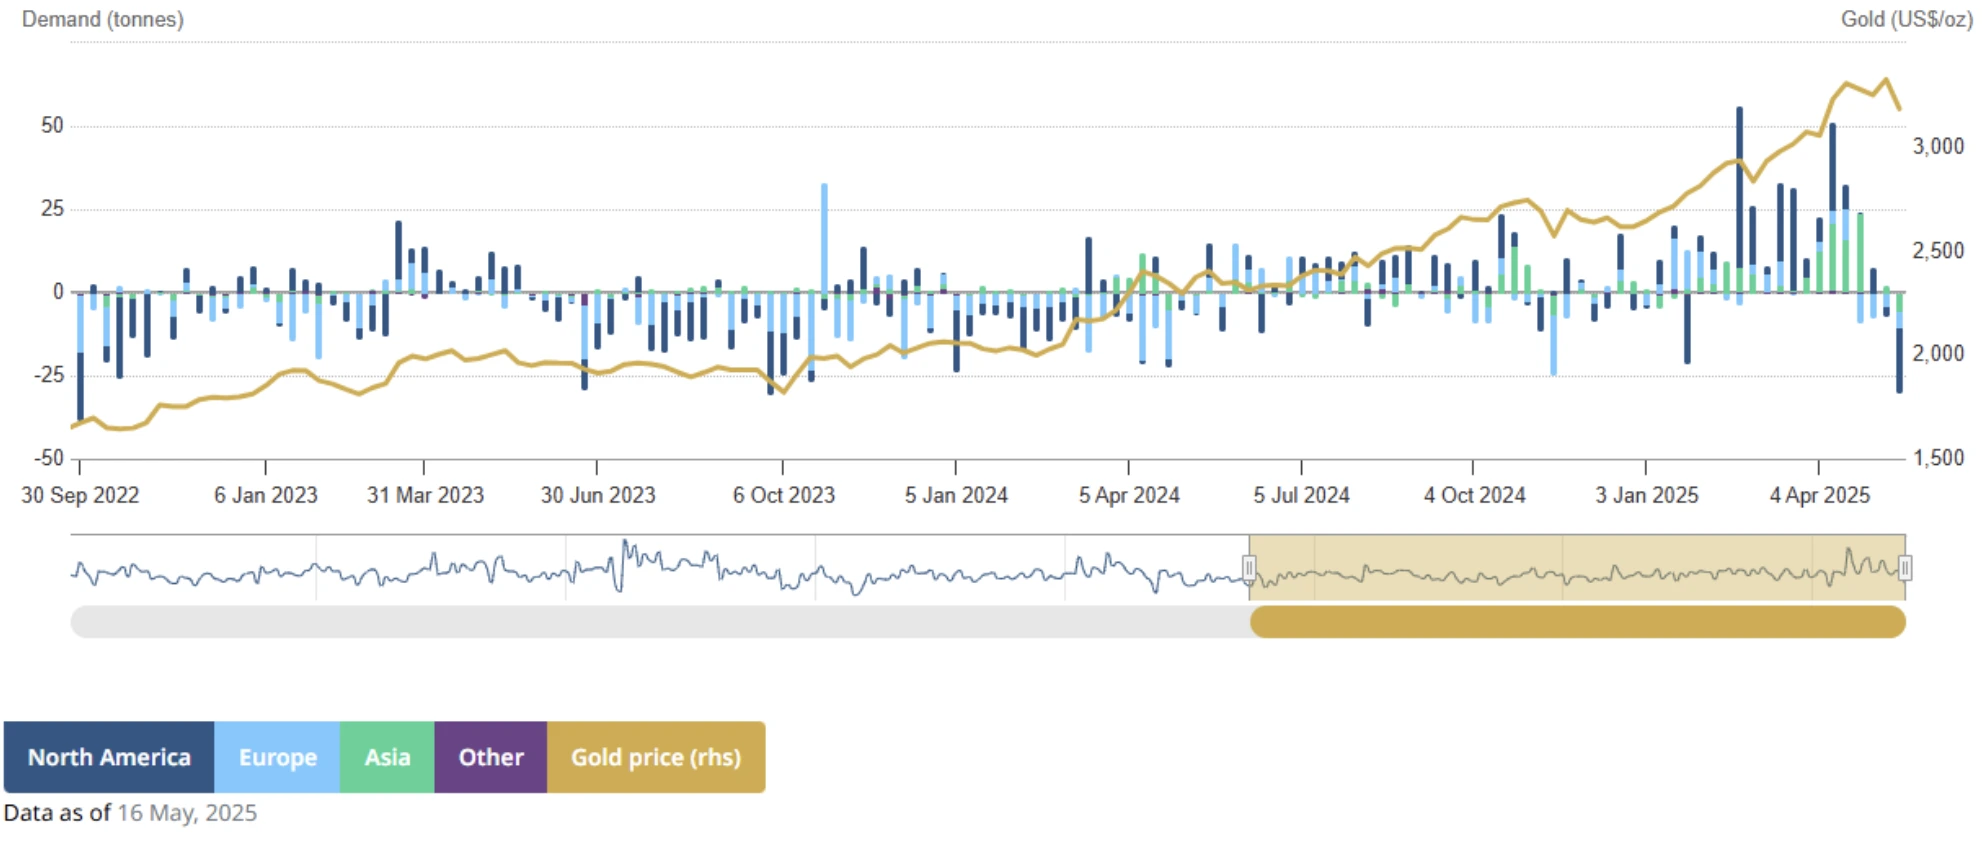The image size is (1982, 848).
Task: Click the tall Europe bar near Oct 2023
Action: 824,235
